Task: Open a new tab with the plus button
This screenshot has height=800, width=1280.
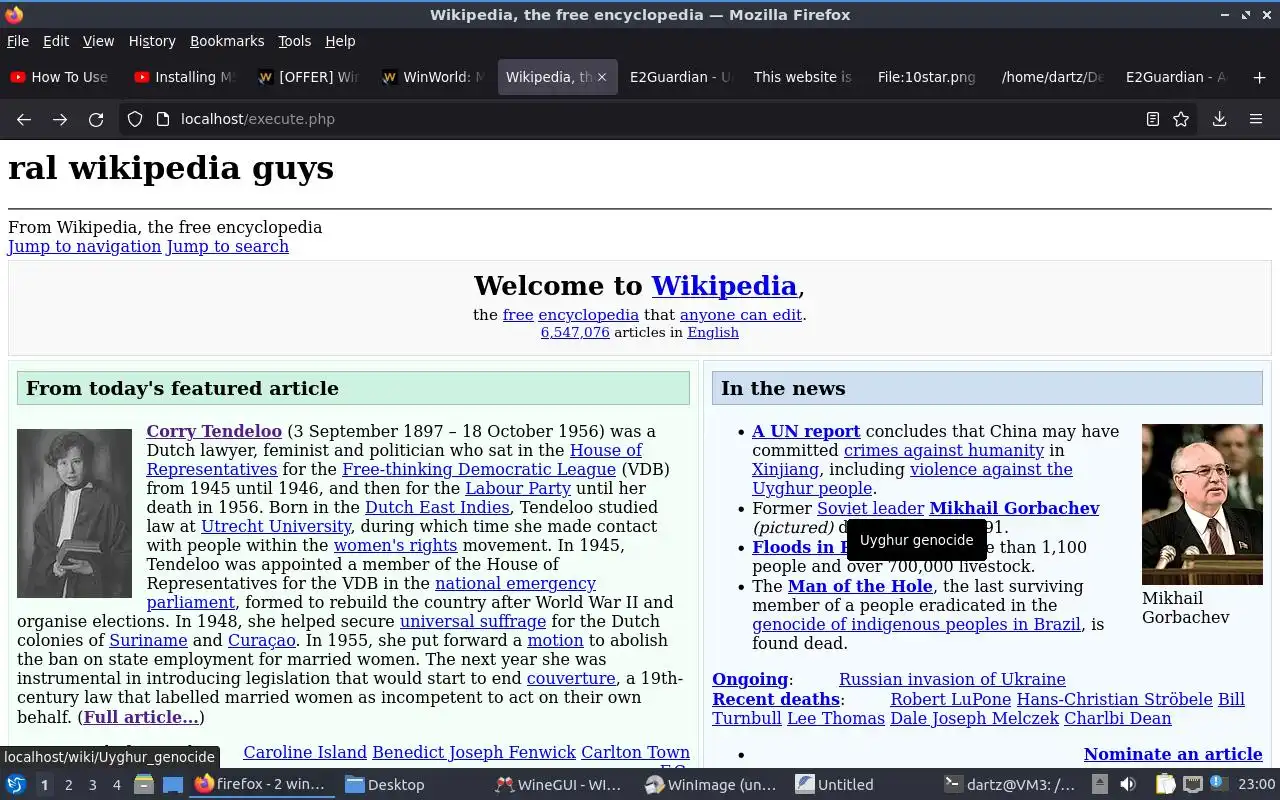Action: [1259, 77]
